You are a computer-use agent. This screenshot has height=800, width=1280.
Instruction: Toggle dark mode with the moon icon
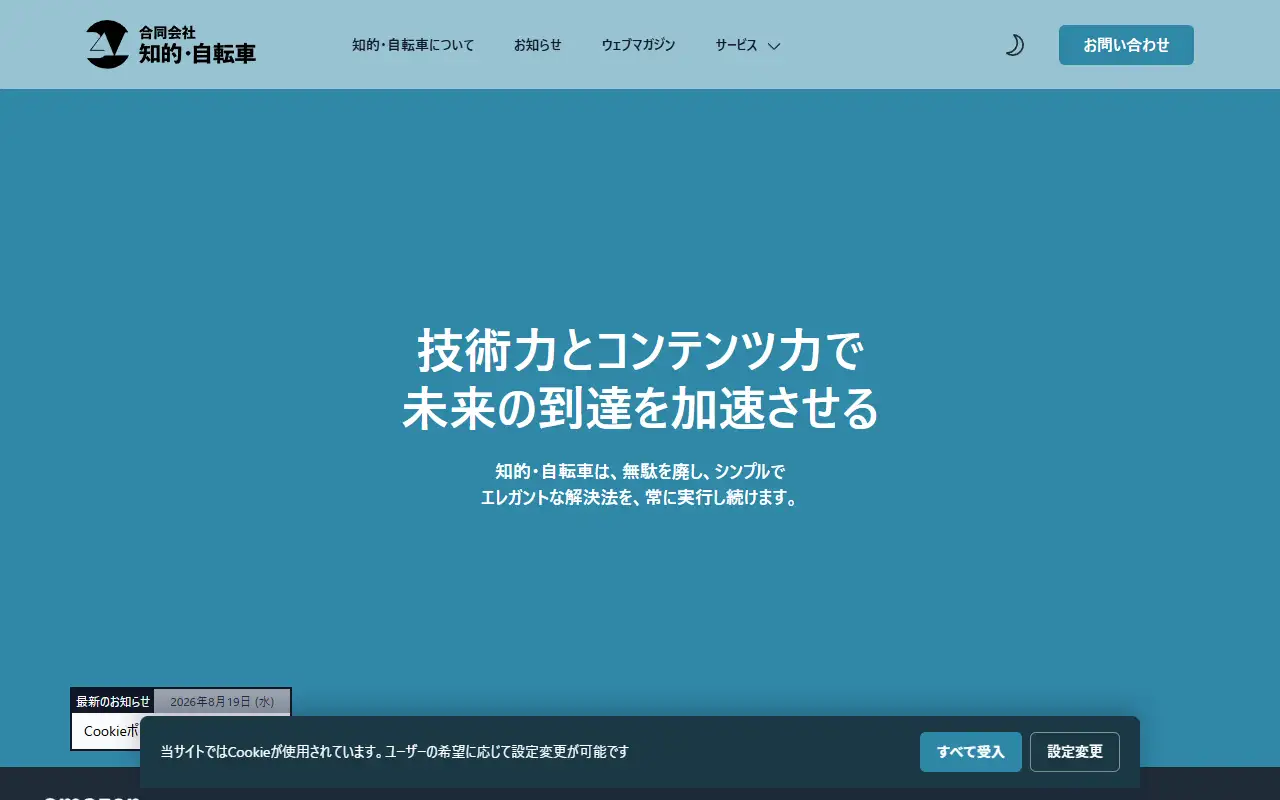pyautogui.click(x=1014, y=45)
